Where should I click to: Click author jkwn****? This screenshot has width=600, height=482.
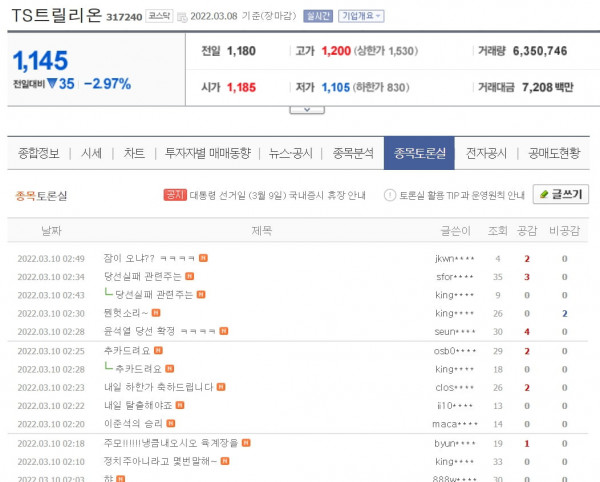tap(455, 259)
